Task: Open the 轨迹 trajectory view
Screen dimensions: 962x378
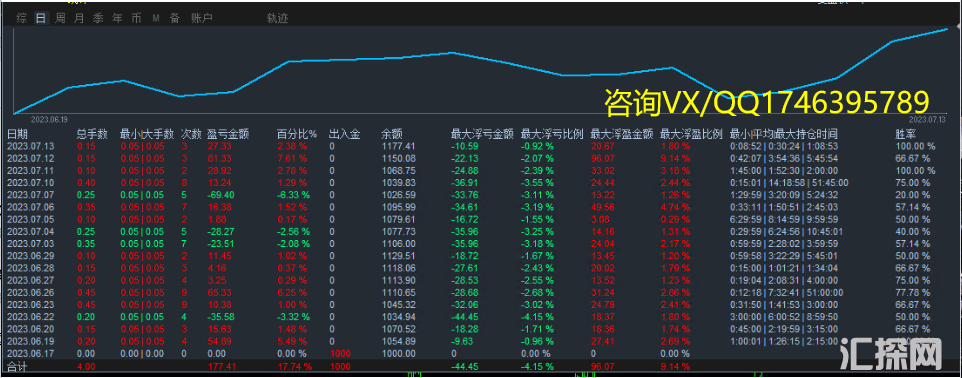Action: point(277,18)
